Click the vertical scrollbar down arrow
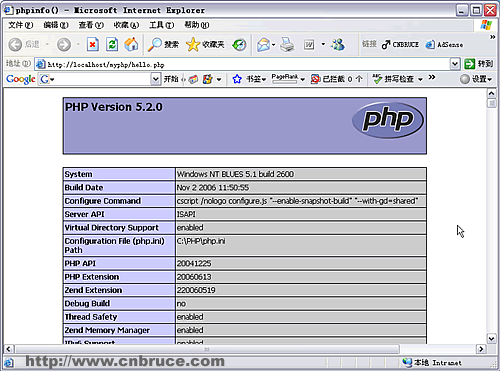Viewport: 500px width, 371px height. 492,339
